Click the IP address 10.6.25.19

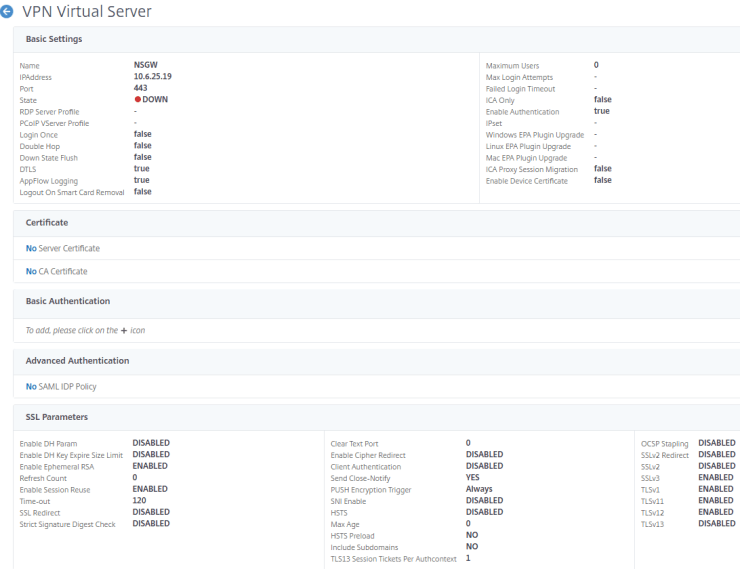155,77
